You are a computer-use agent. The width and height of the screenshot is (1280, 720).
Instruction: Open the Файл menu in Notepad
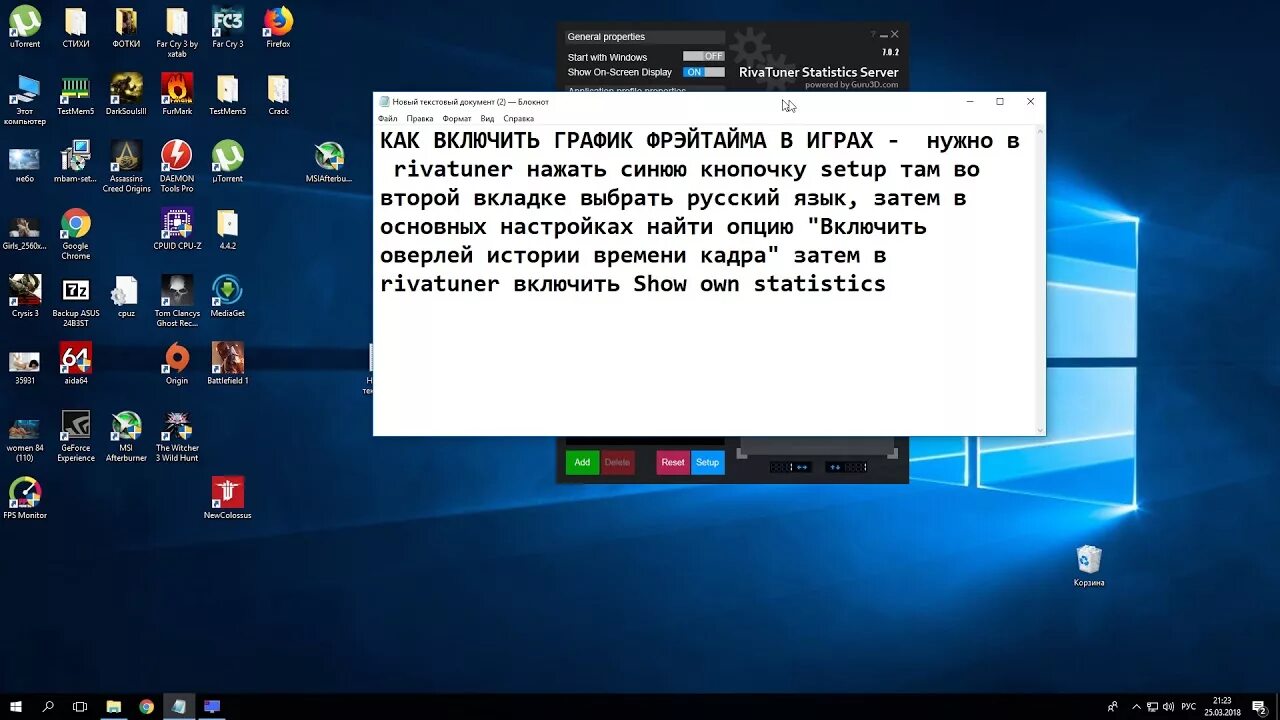coord(387,118)
